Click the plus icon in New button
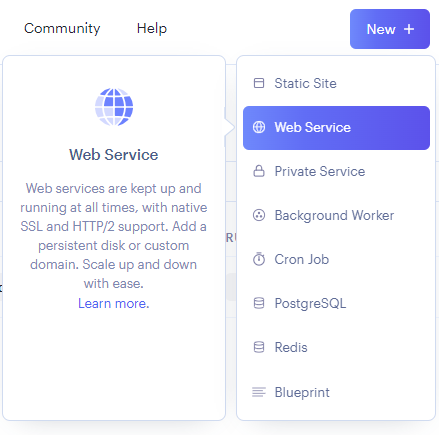The image size is (439, 435). tap(409, 29)
